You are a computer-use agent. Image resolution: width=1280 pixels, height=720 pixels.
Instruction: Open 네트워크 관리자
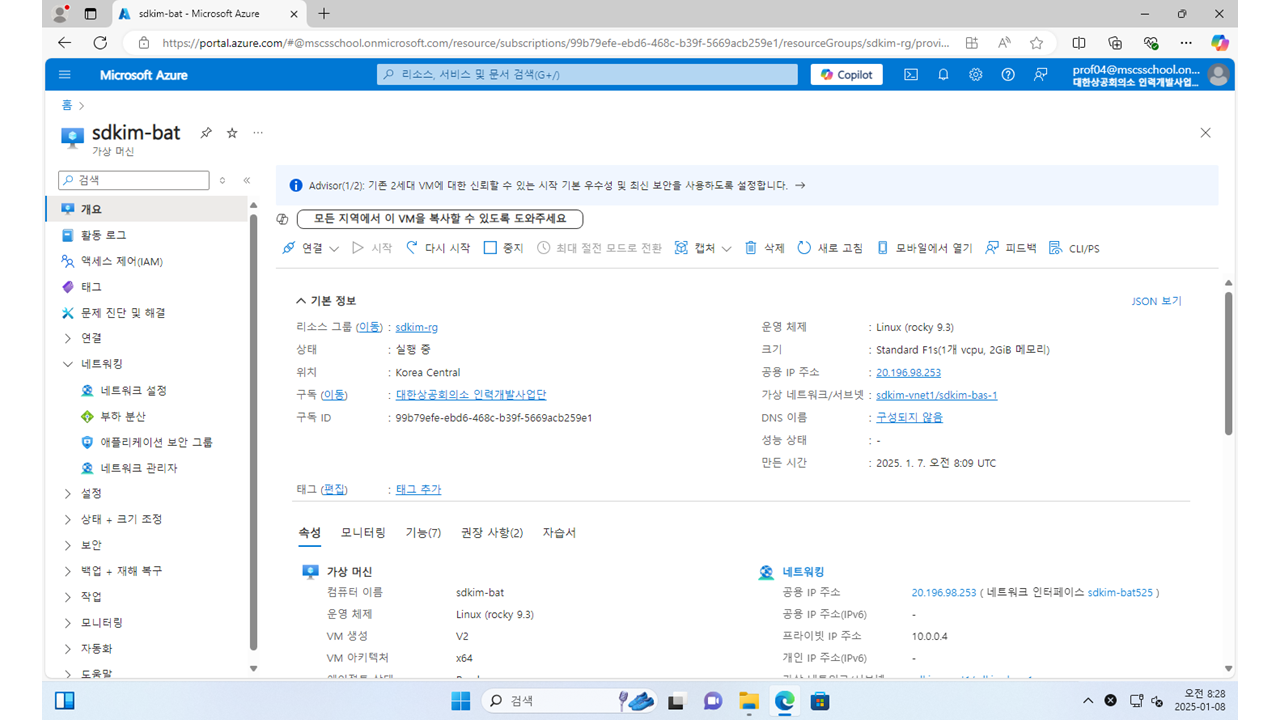tap(139, 468)
